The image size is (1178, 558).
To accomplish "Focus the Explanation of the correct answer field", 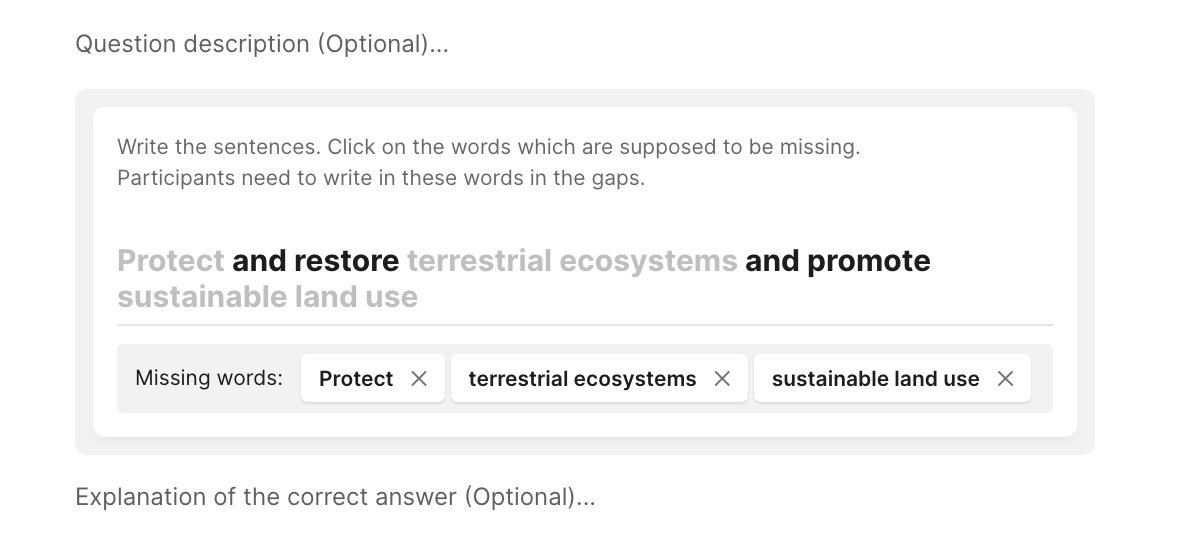I will [x=335, y=497].
